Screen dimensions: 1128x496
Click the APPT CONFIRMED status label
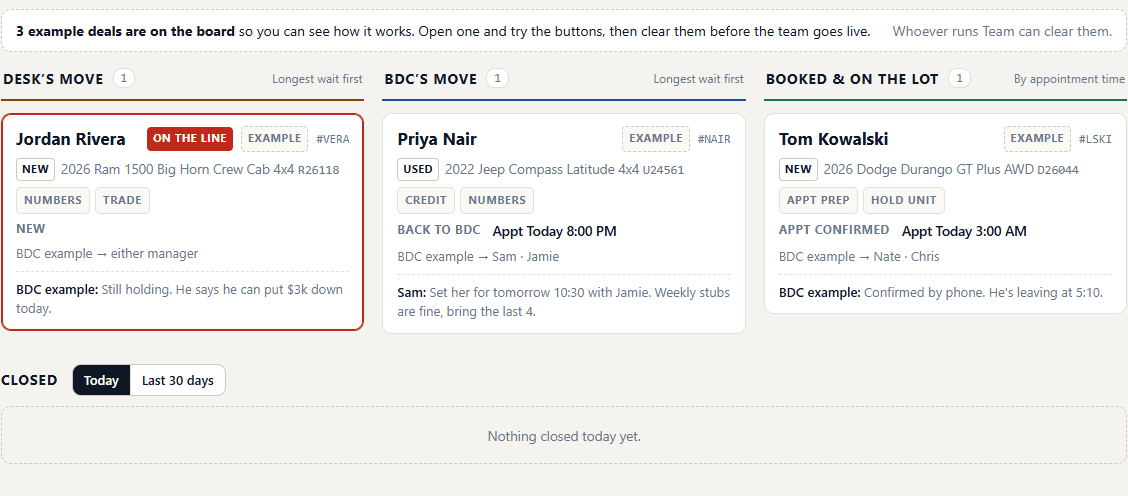point(834,230)
